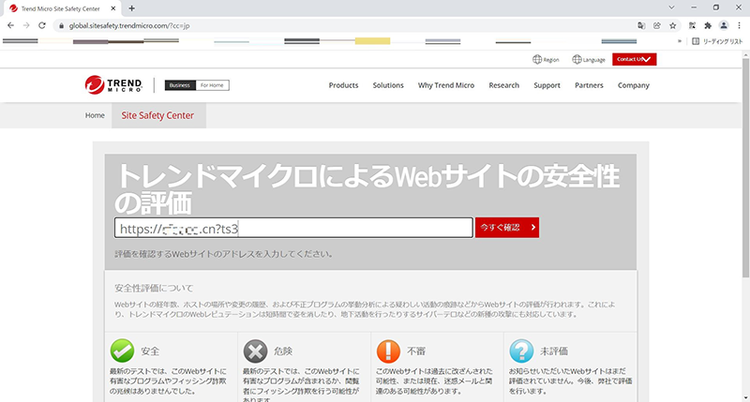Bookmark this page with star icon
The height and width of the screenshot is (402, 750).
pos(673,26)
